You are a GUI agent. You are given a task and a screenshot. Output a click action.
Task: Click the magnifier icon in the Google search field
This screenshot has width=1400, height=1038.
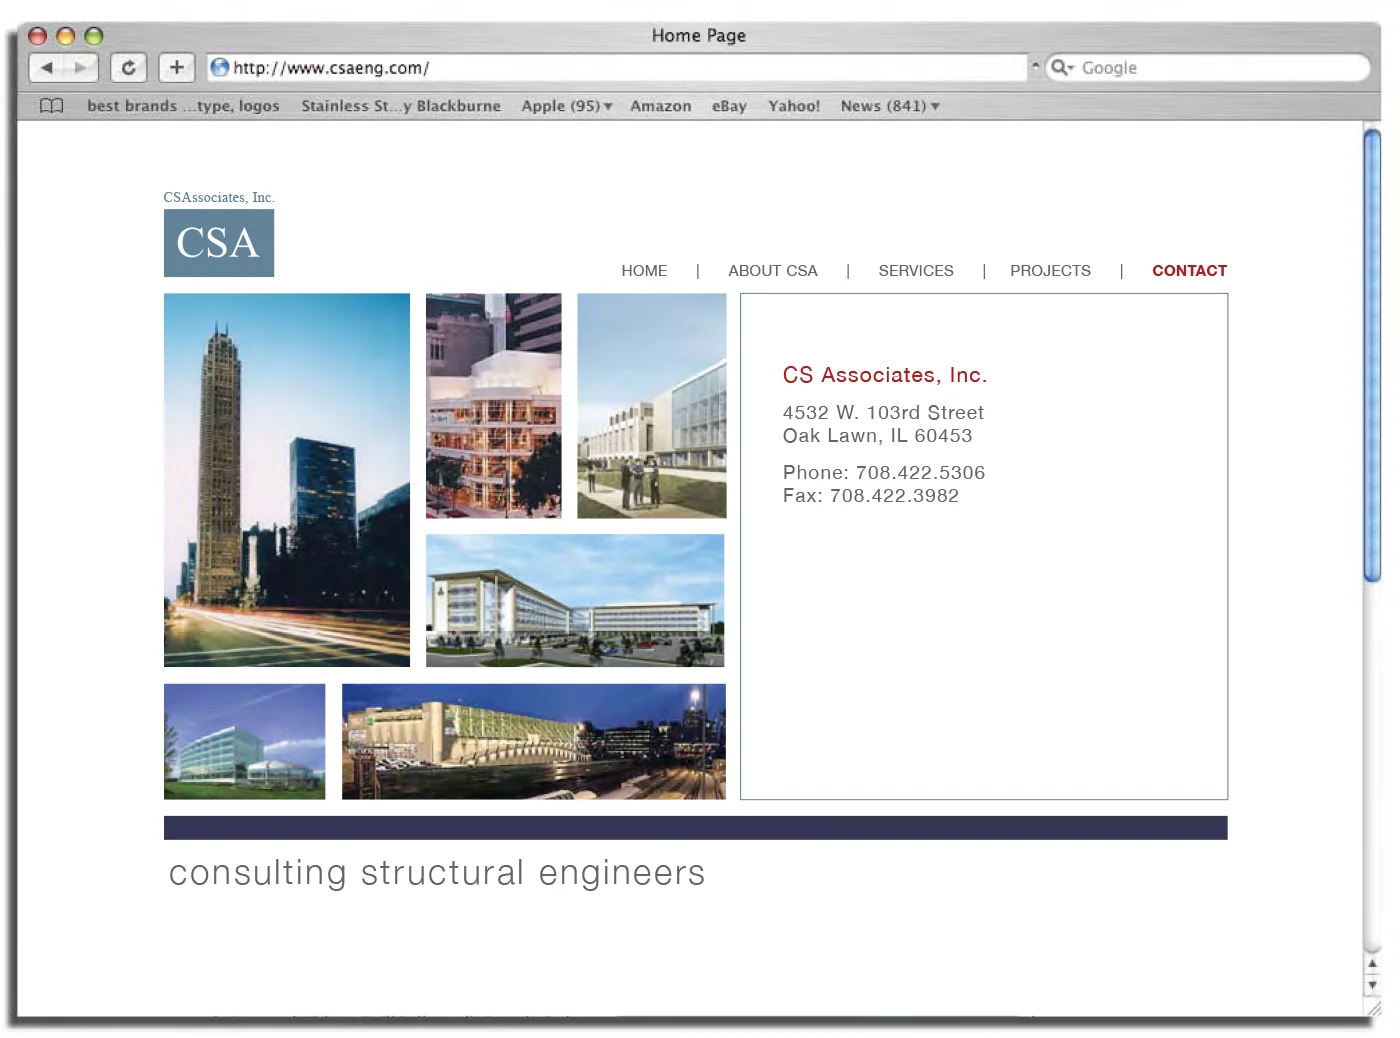click(1061, 68)
